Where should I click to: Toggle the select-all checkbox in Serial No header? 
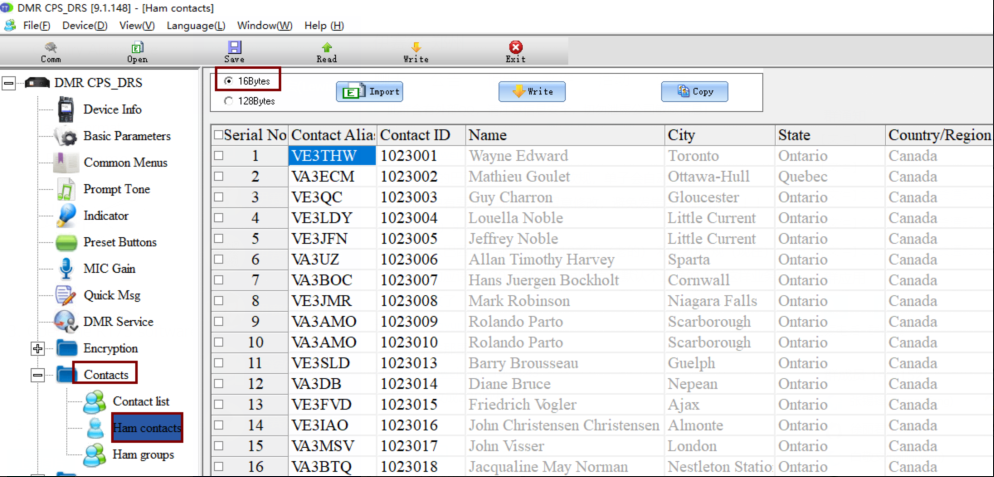pos(218,135)
